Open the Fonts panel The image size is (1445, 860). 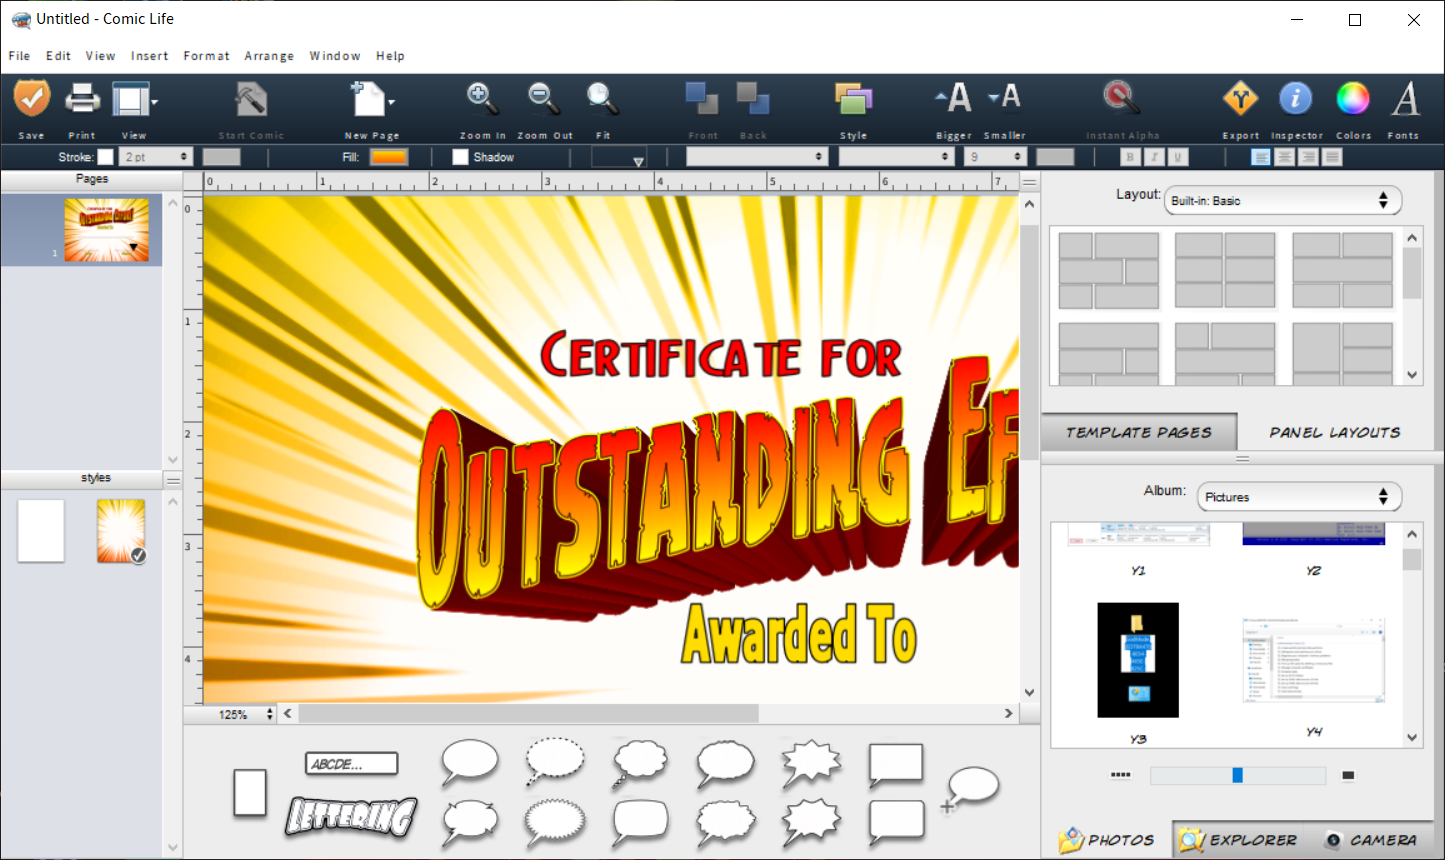click(1406, 98)
